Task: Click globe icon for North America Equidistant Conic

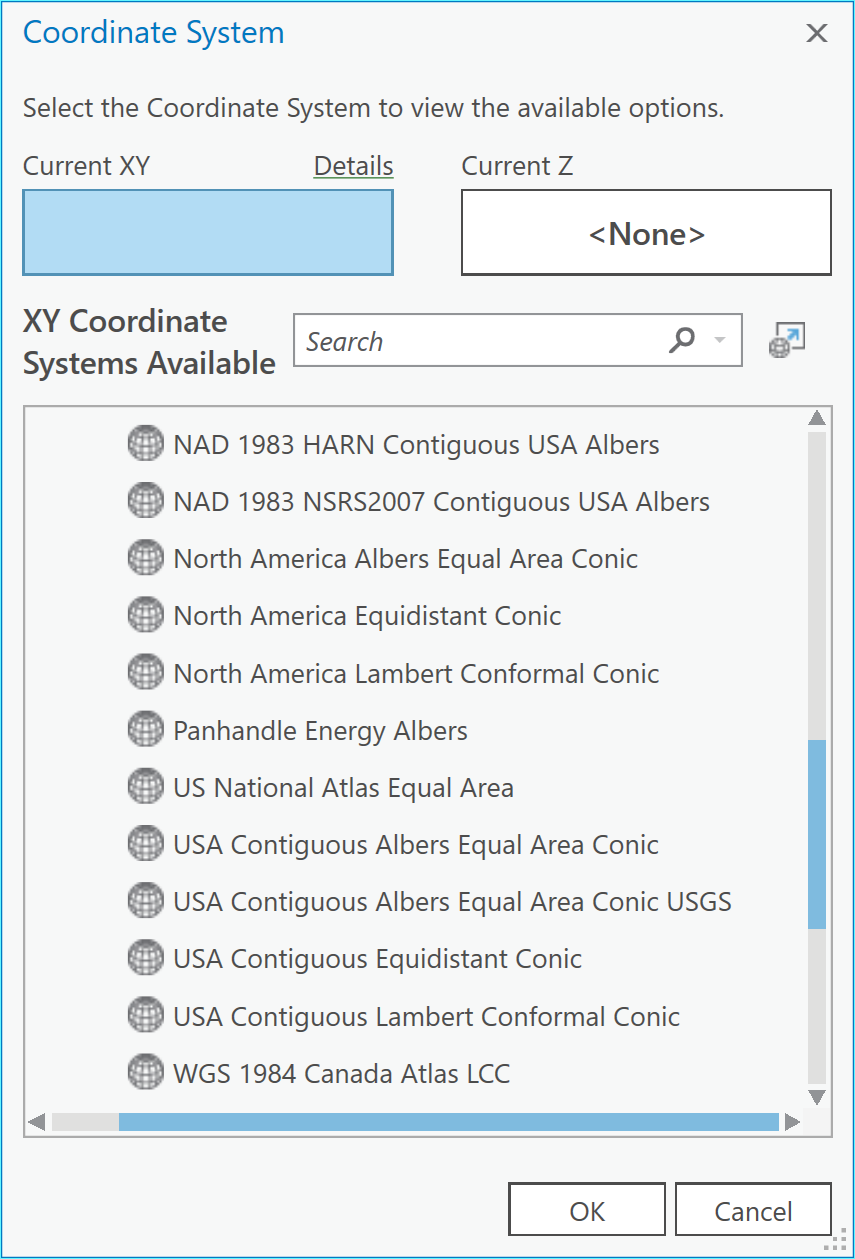Action: coord(146,615)
